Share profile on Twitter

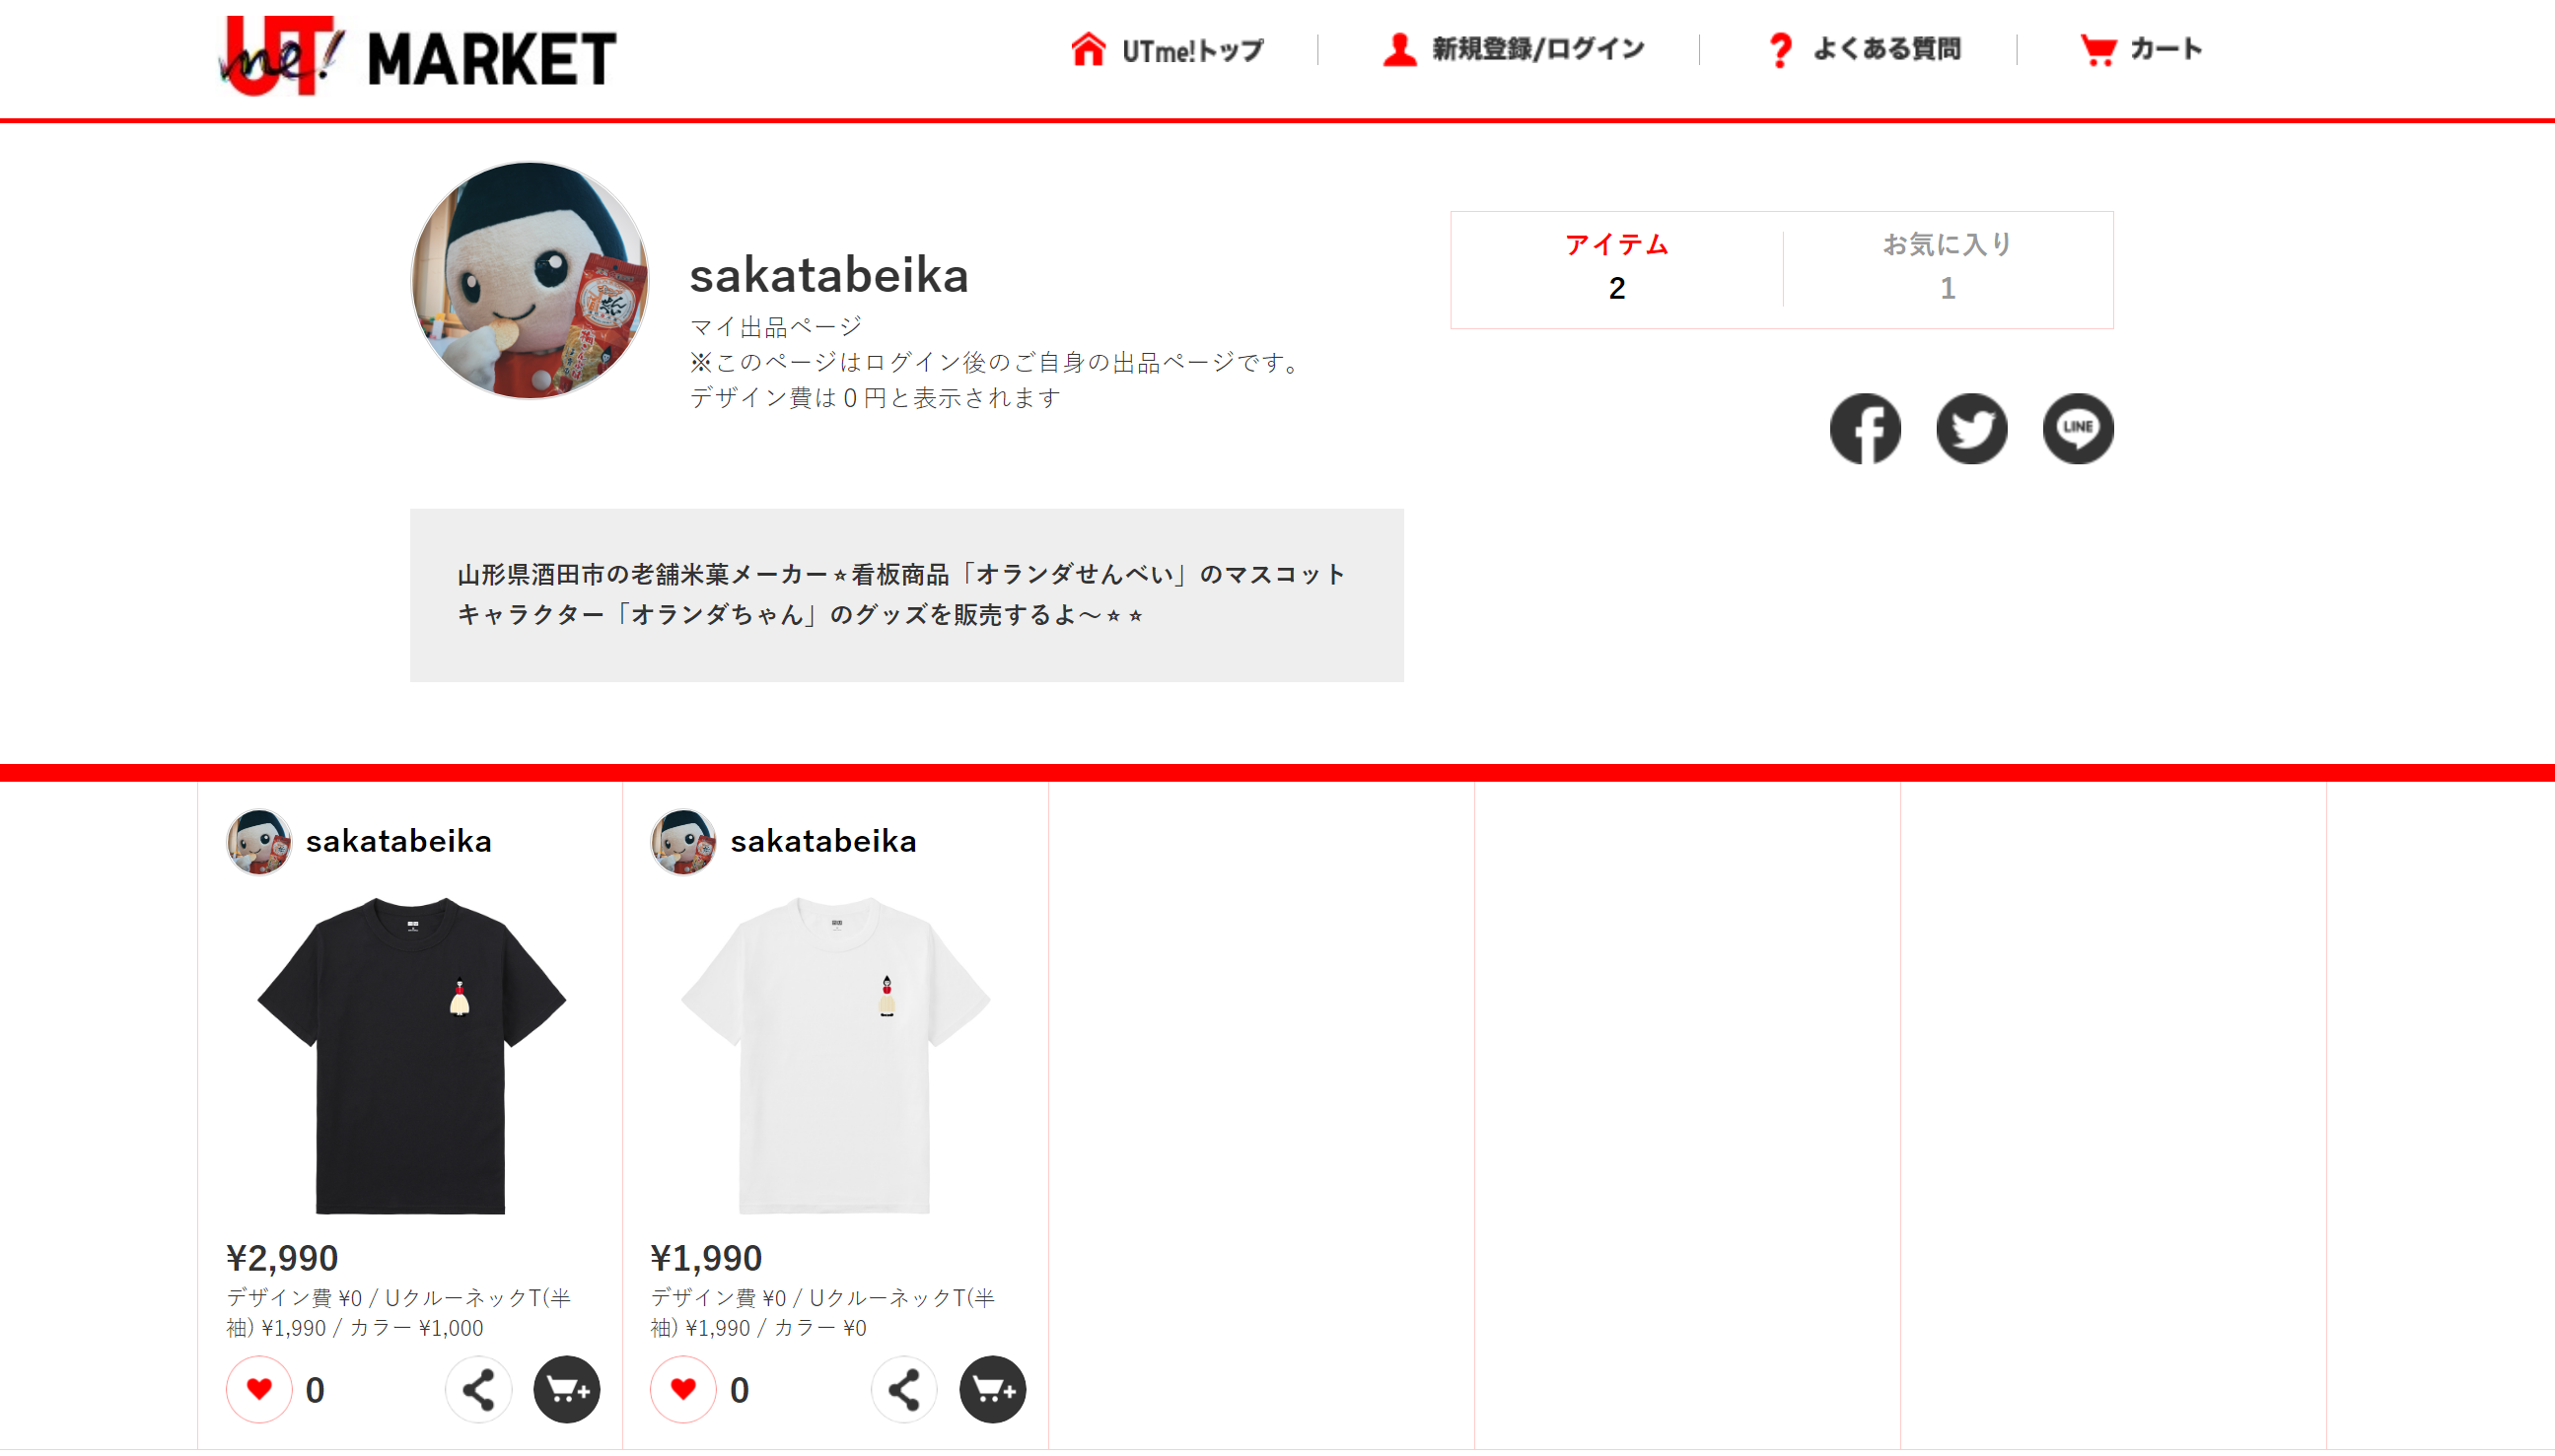click(x=1971, y=429)
